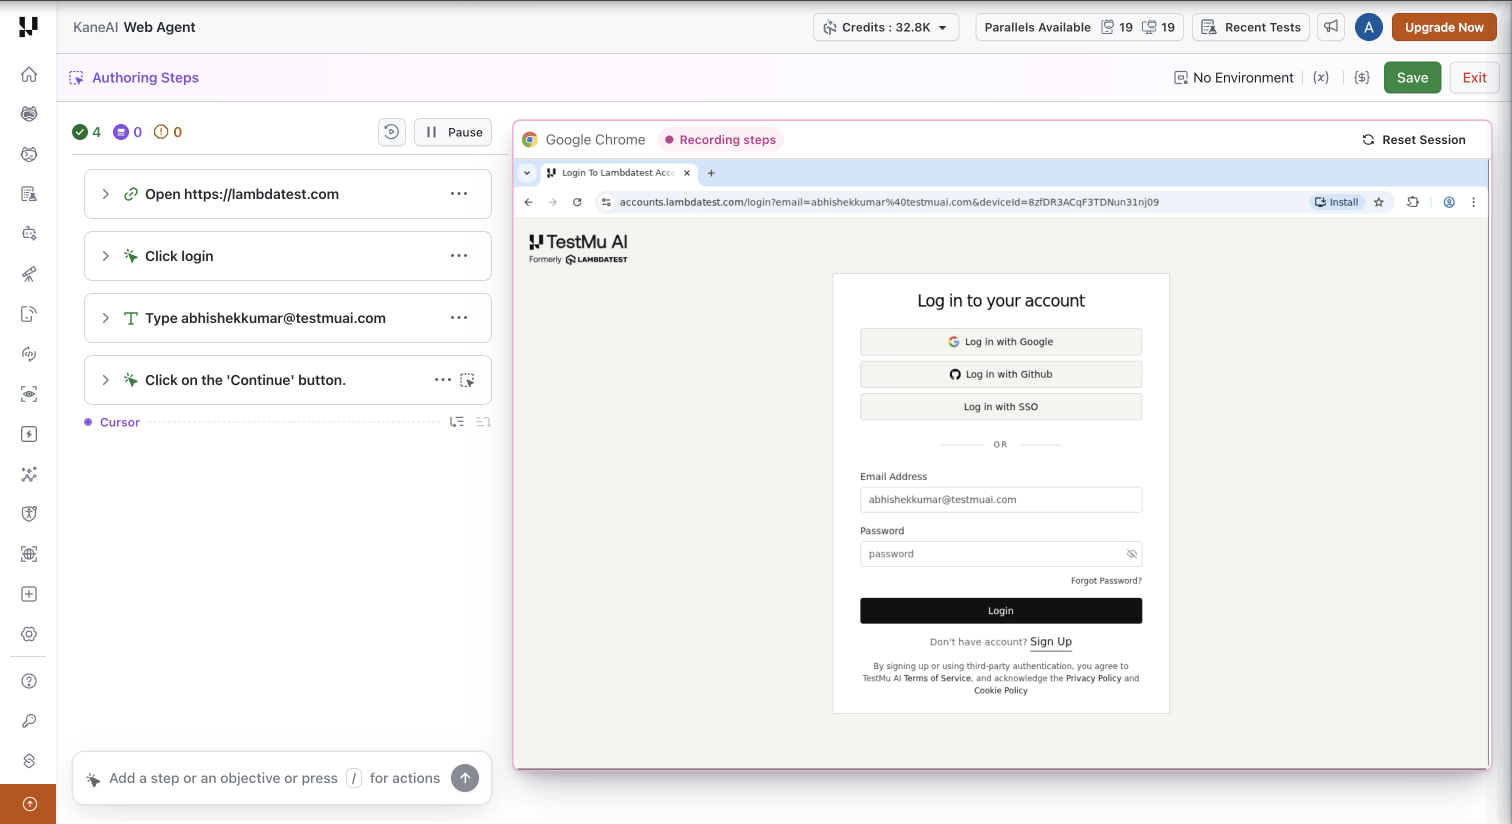Open more options for the 'Continue' button step

443,380
